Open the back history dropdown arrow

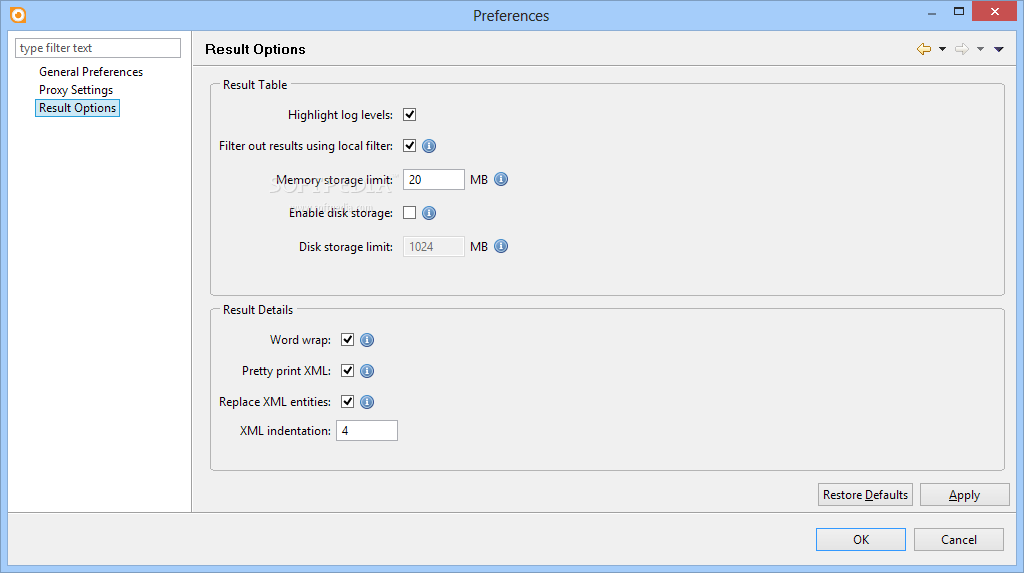[942, 49]
